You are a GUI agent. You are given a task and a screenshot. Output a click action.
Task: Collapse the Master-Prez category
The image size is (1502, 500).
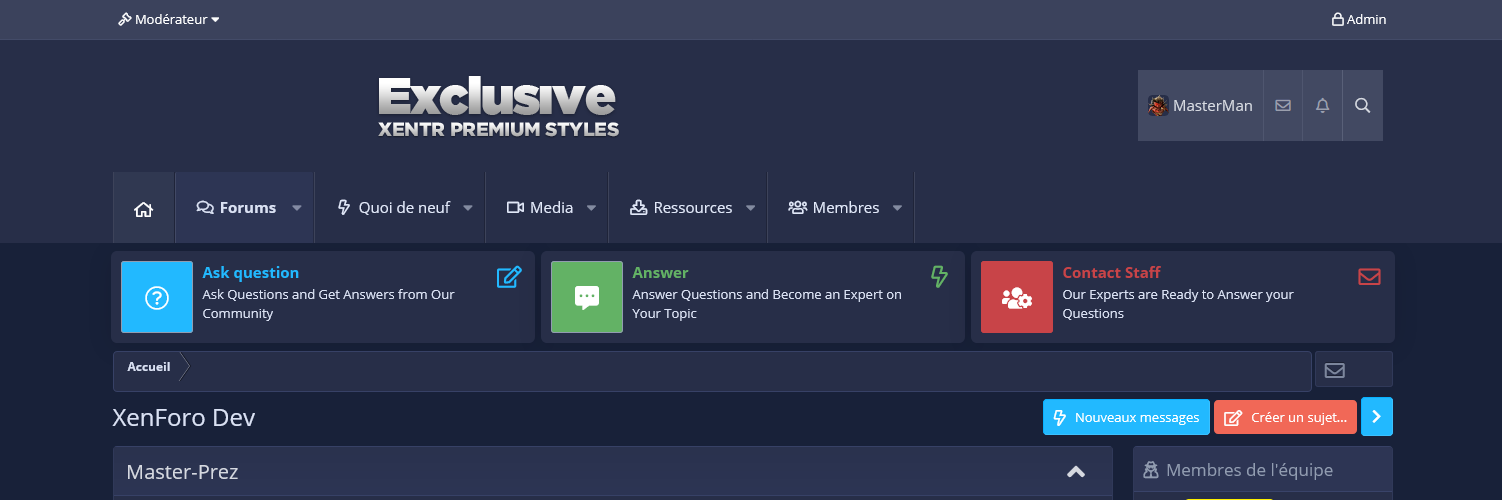1076,472
